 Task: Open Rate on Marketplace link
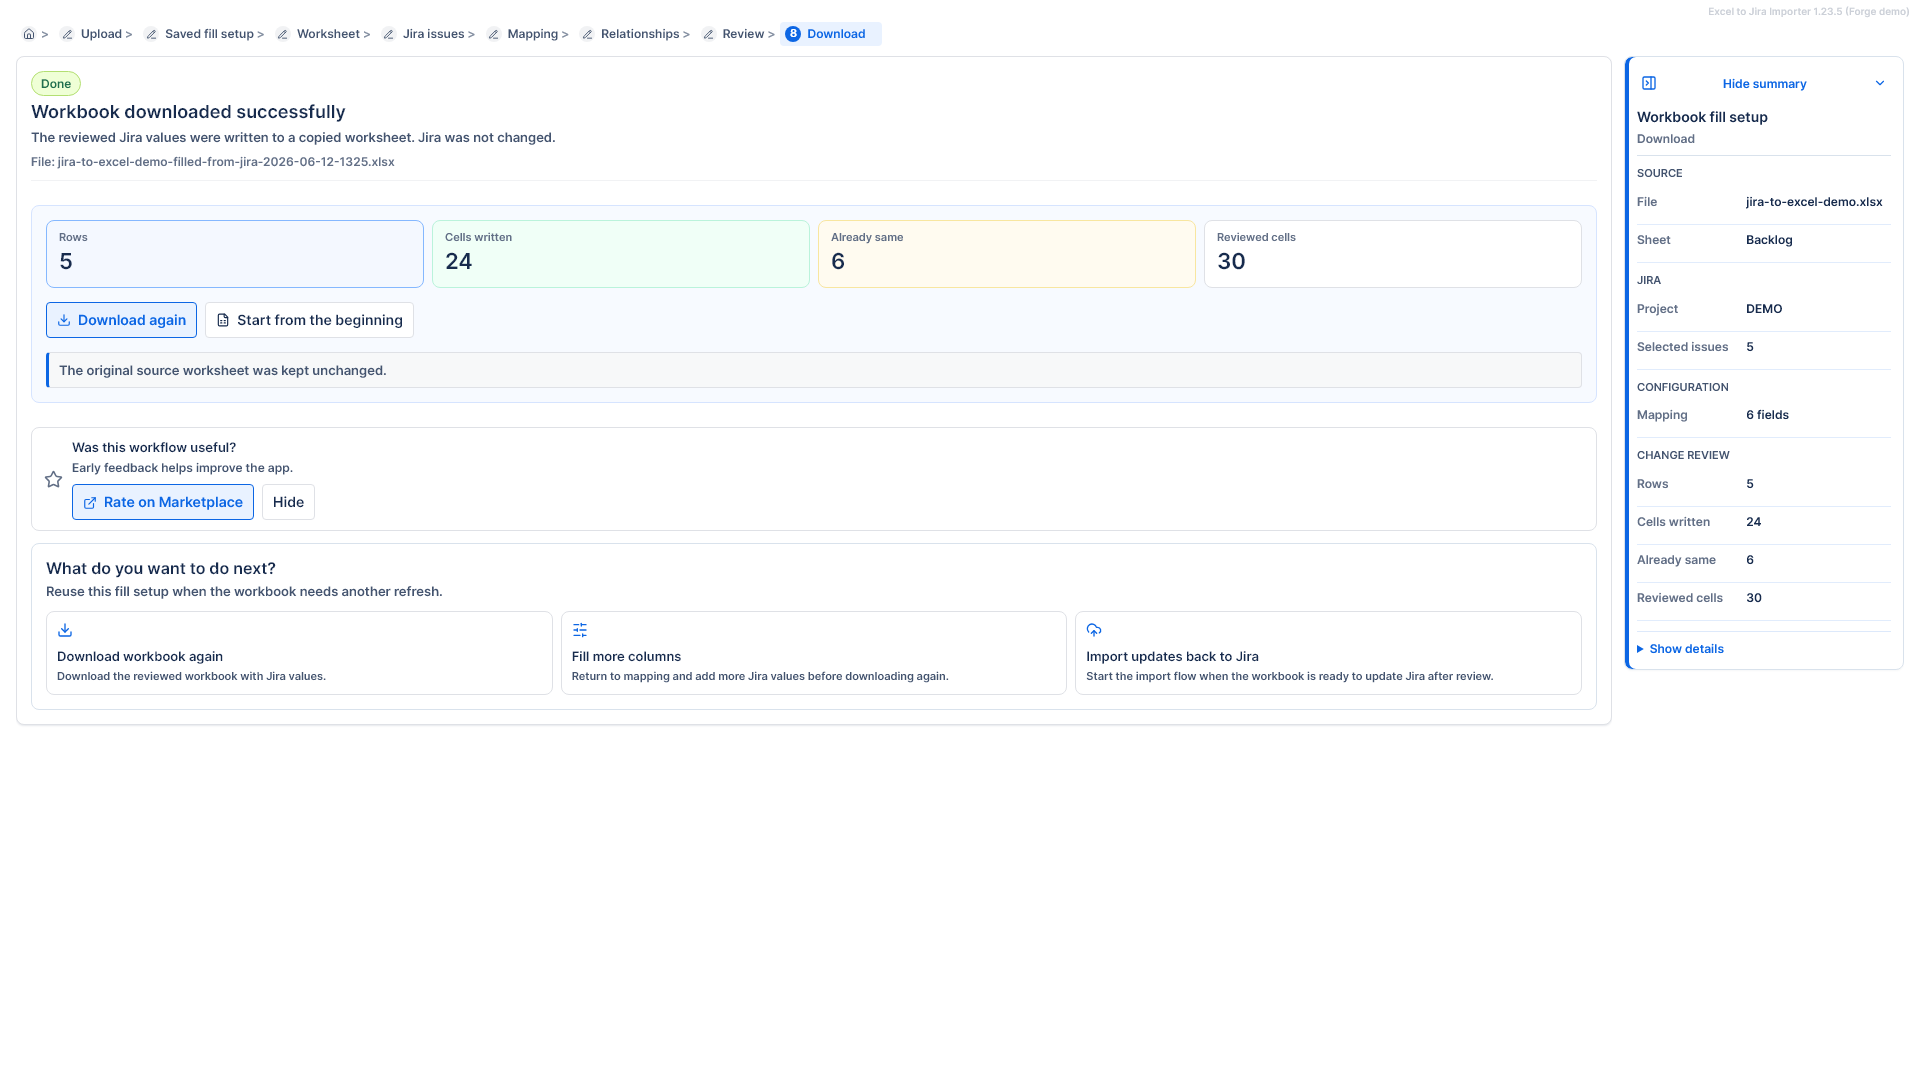point(163,502)
